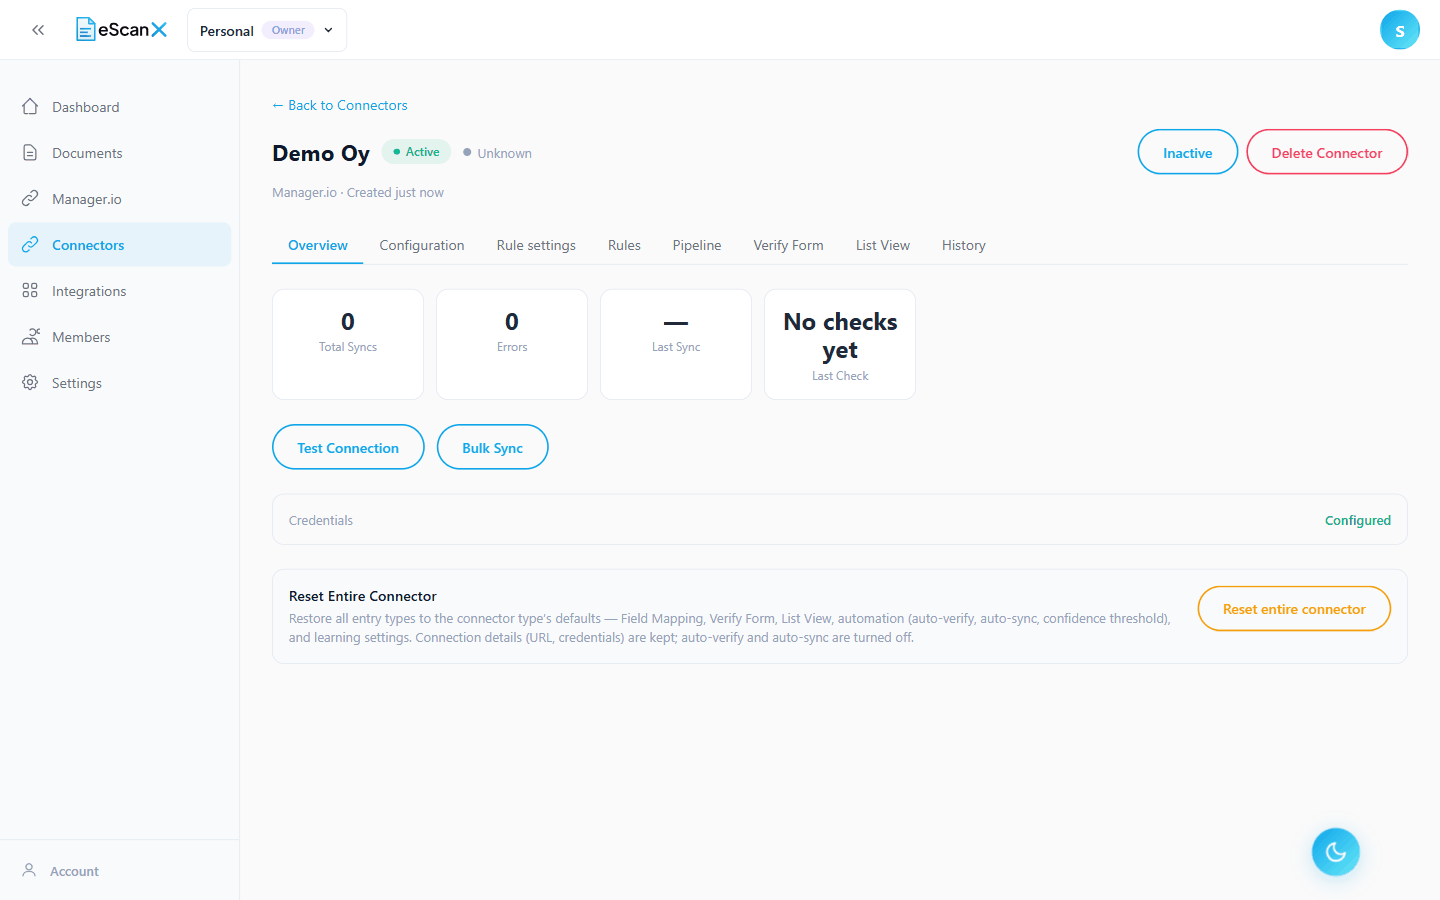
Task: Click Reset entire connector button
Action: point(1294,609)
